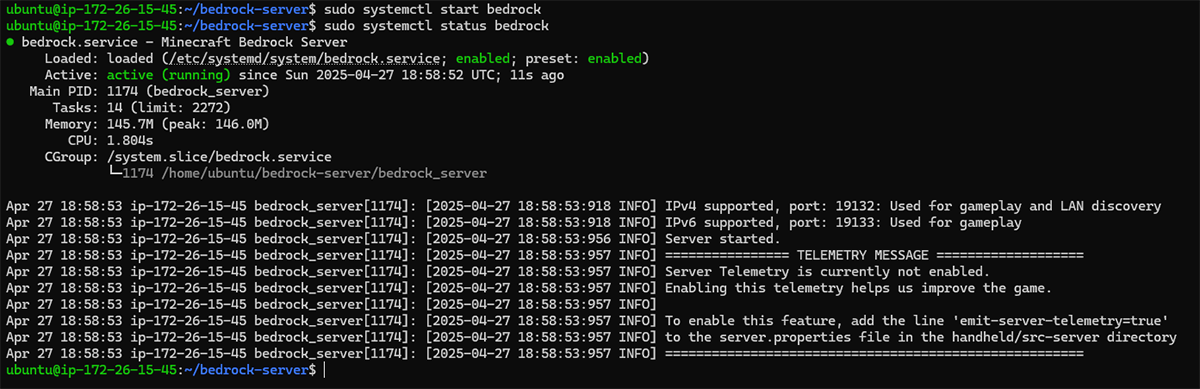Click the 'sudo systemctl start bedrock' command
This screenshot has height=389, width=1200.
tap(434, 9)
